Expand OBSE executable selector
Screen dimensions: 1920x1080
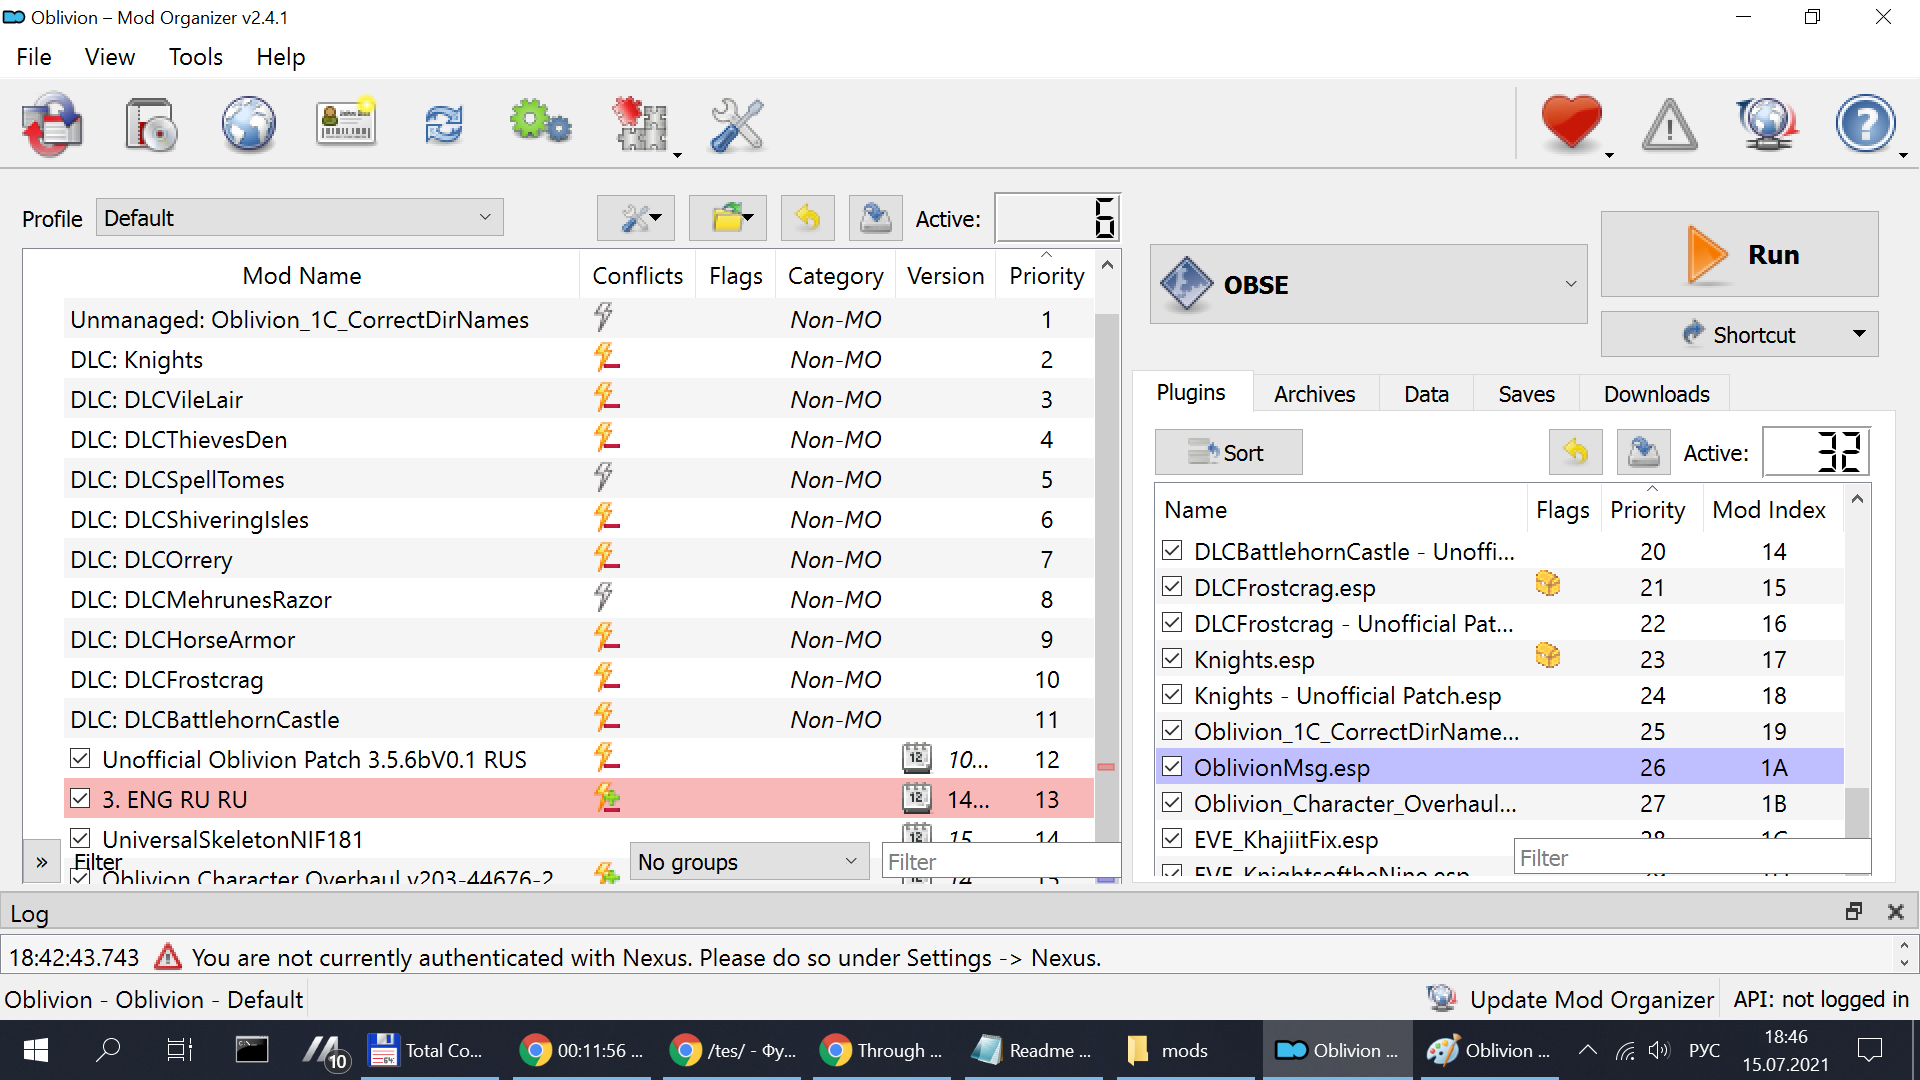click(1368, 285)
